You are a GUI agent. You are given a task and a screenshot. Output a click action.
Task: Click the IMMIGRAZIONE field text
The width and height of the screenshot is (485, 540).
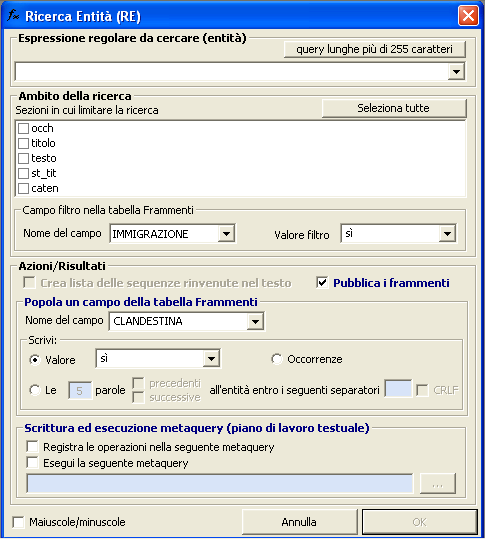pos(151,234)
